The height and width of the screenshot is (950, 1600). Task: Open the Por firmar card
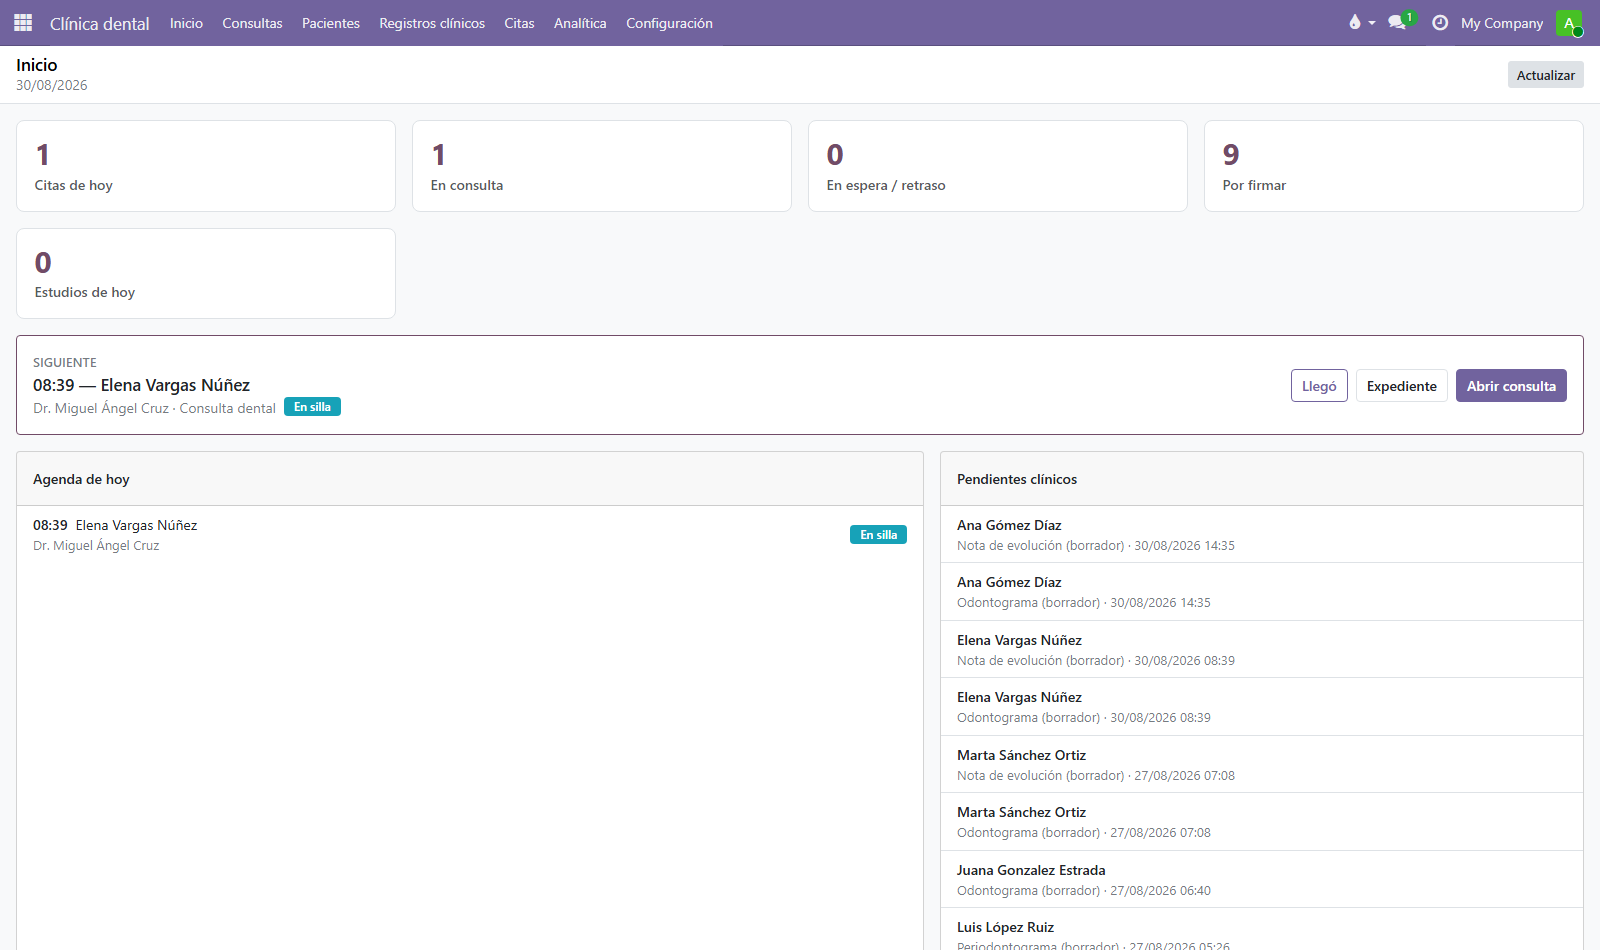tap(1393, 166)
